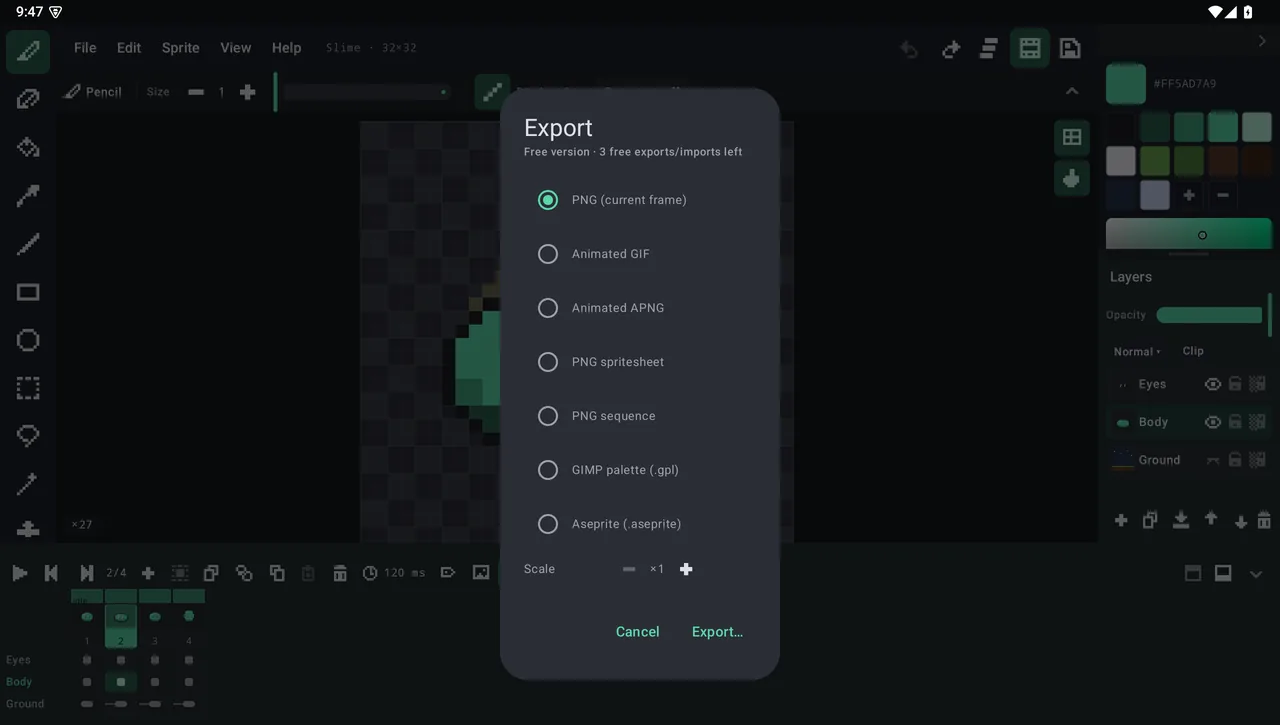Select the Rectangle shape tool
1280x725 pixels.
pos(28,292)
